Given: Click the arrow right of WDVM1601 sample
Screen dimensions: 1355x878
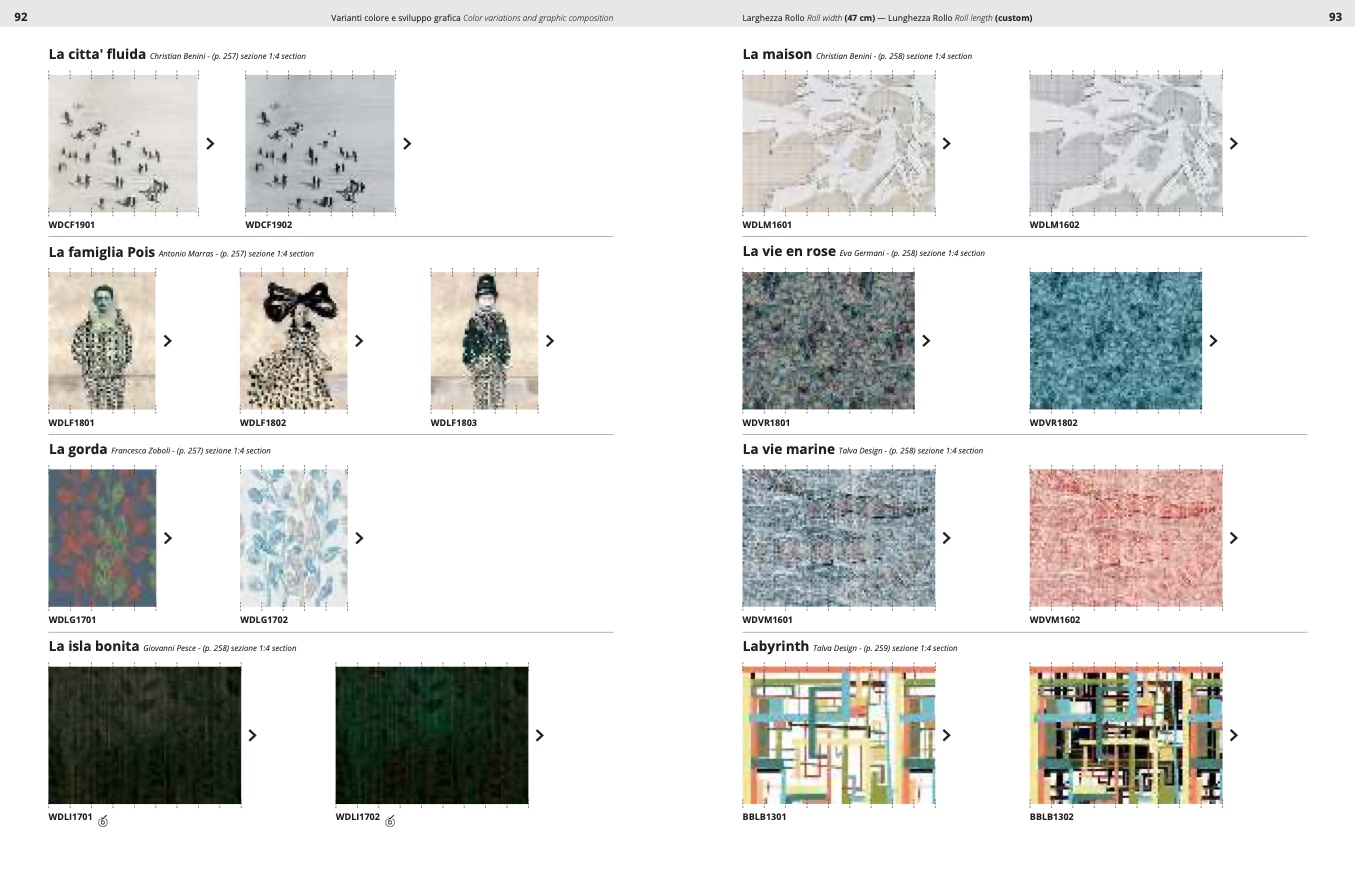Looking at the screenshot, I should [x=946, y=538].
